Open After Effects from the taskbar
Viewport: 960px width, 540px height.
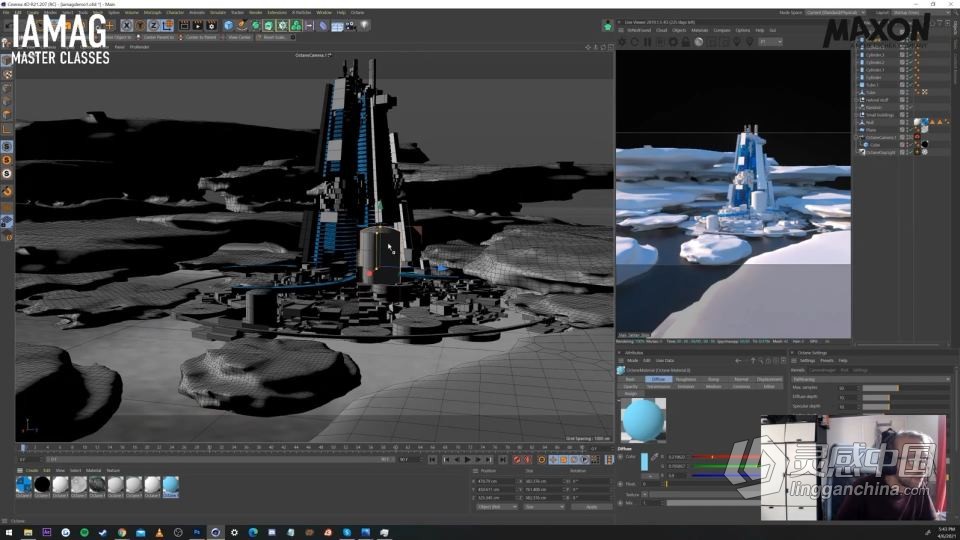coord(47,533)
